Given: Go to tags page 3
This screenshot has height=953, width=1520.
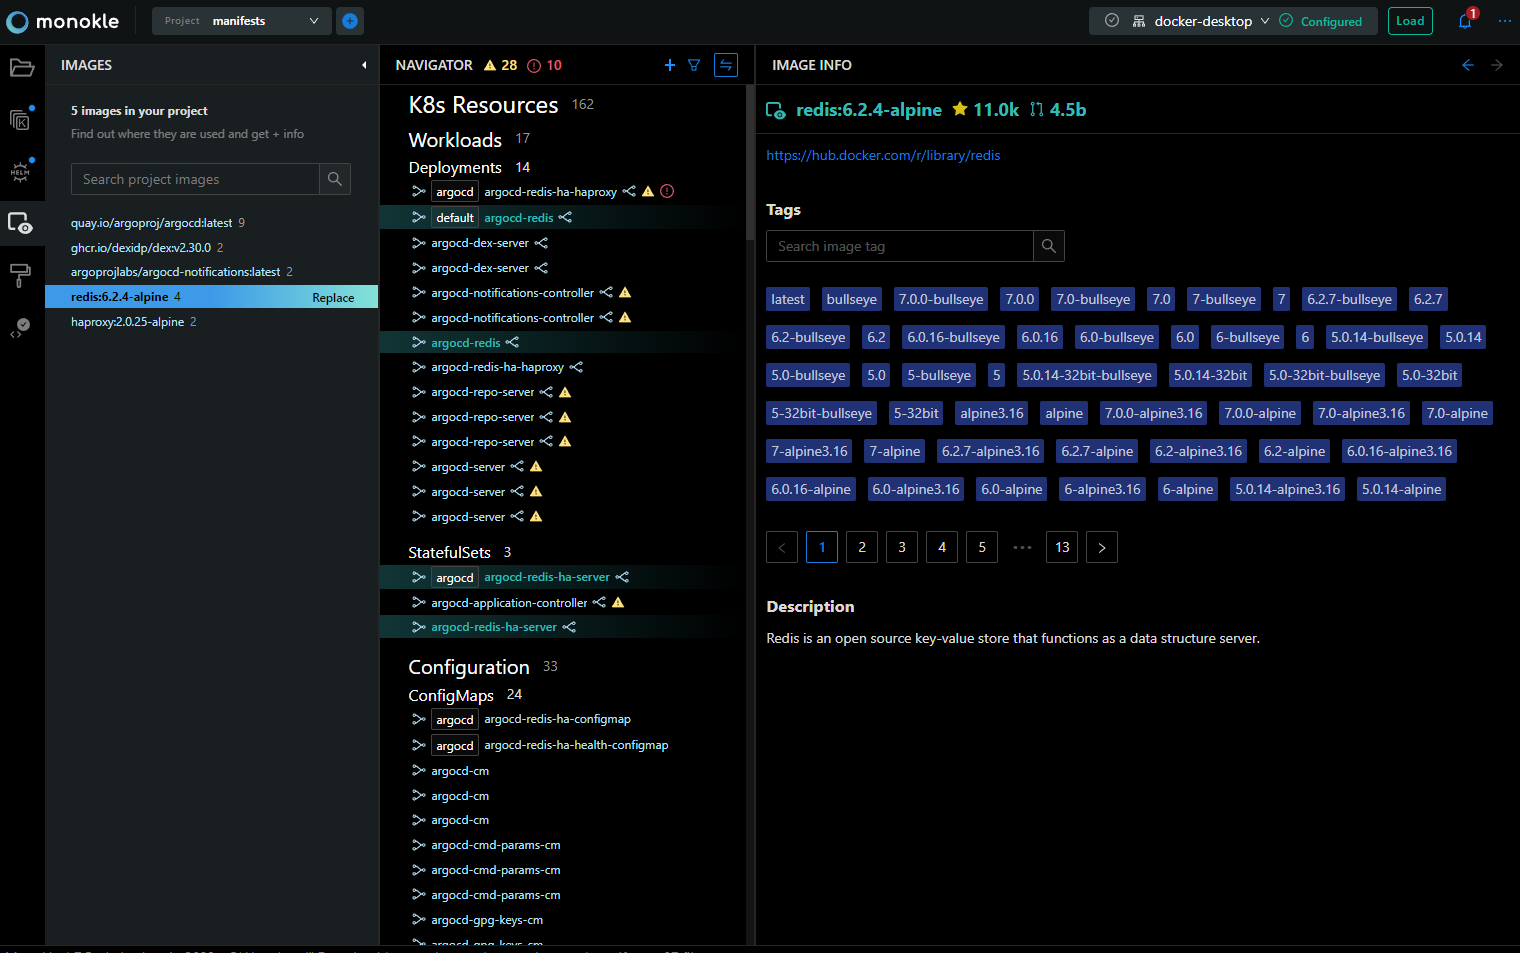Looking at the screenshot, I should click(x=902, y=547).
